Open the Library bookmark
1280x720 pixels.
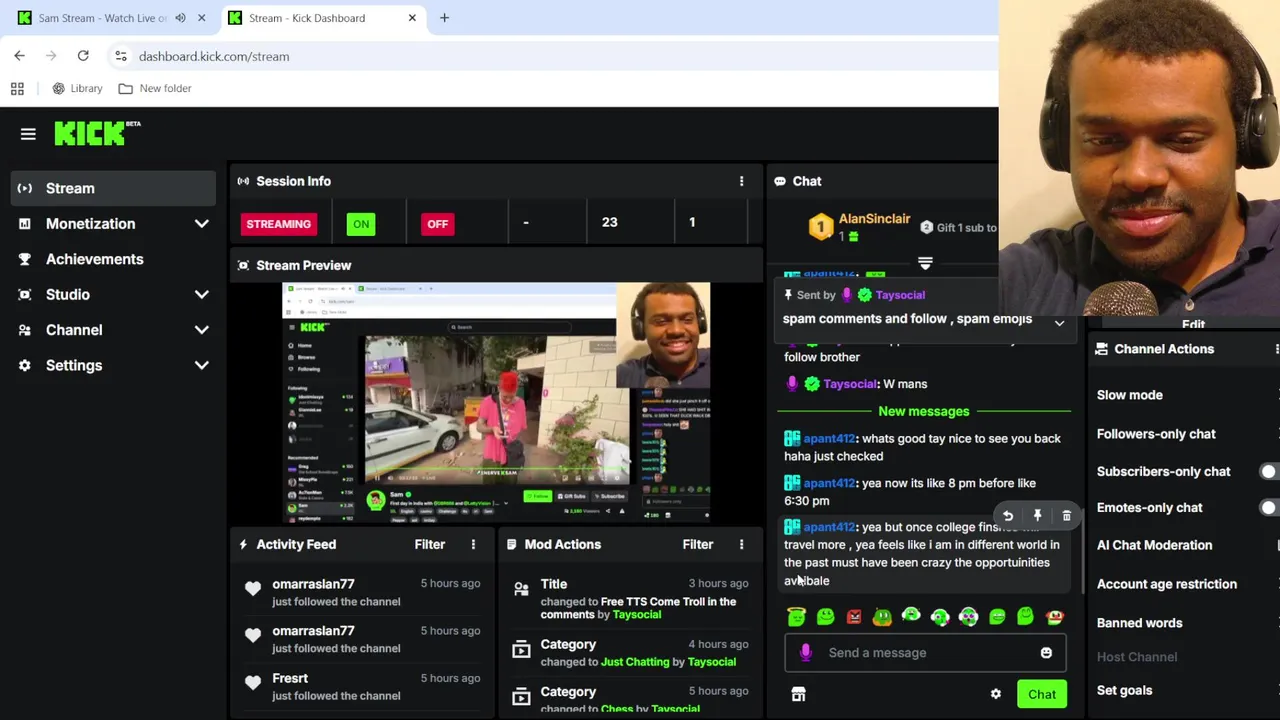(77, 88)
